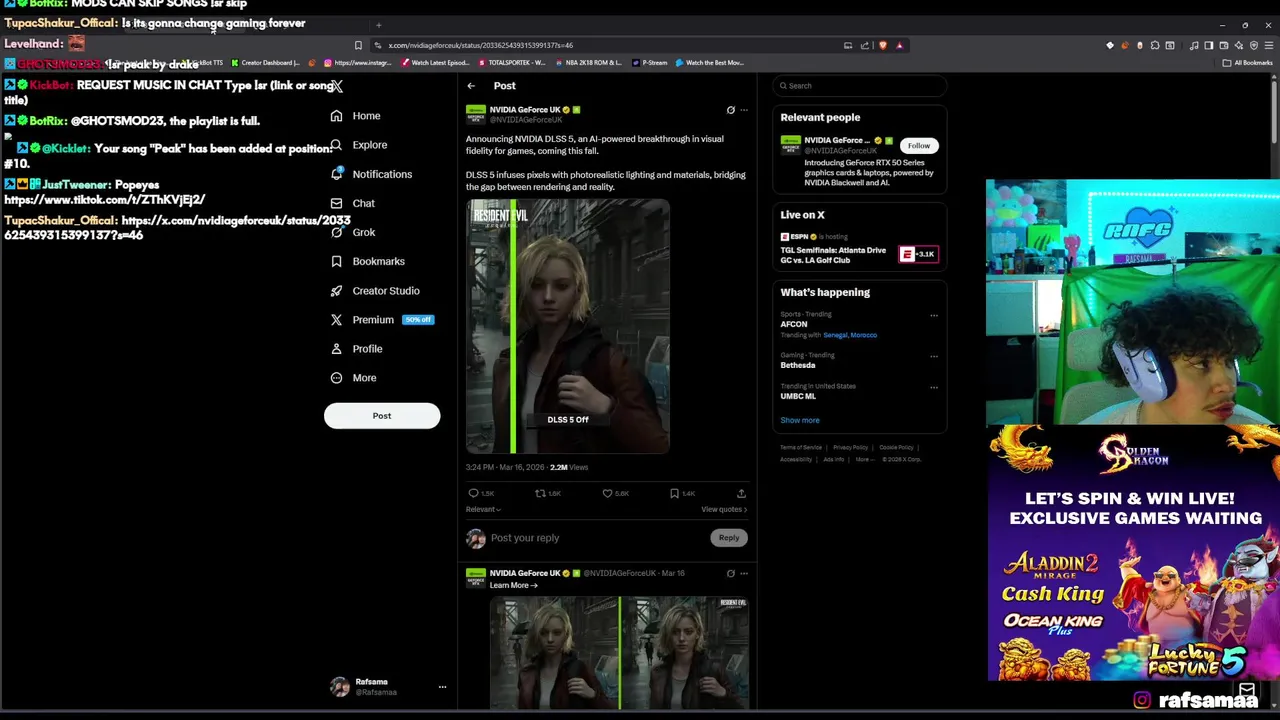Like the post via heart icon
This screenshot has width=1280, height=720.
[x=607, y=493]
